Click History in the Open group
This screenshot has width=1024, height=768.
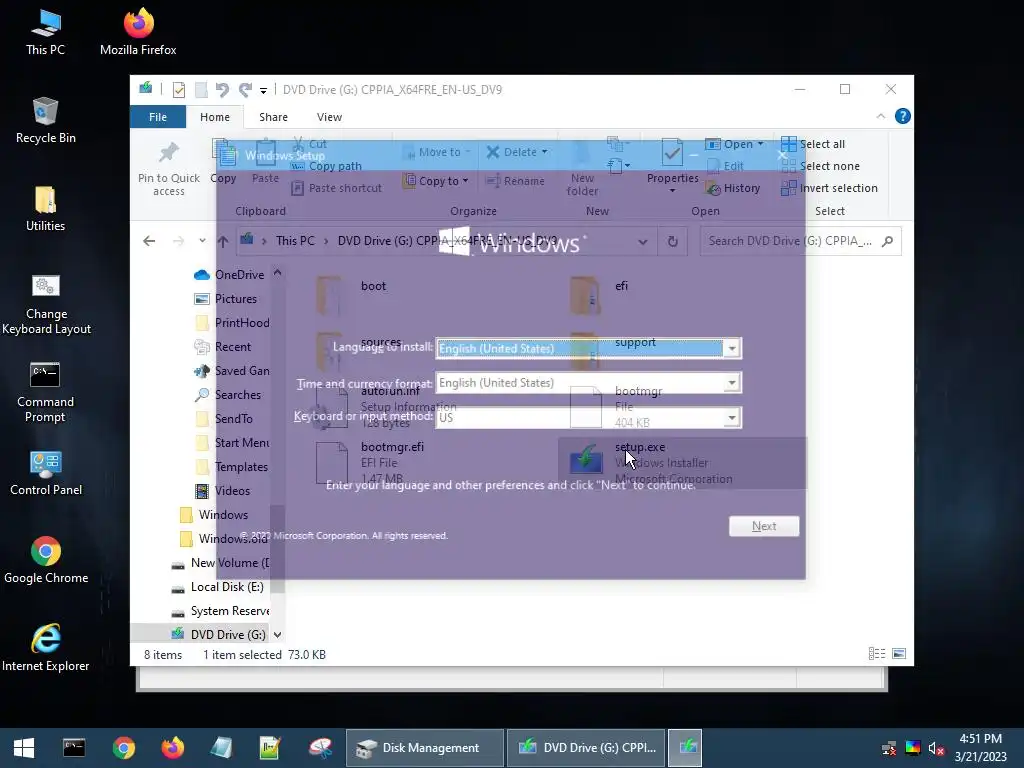tap(733, 188)
